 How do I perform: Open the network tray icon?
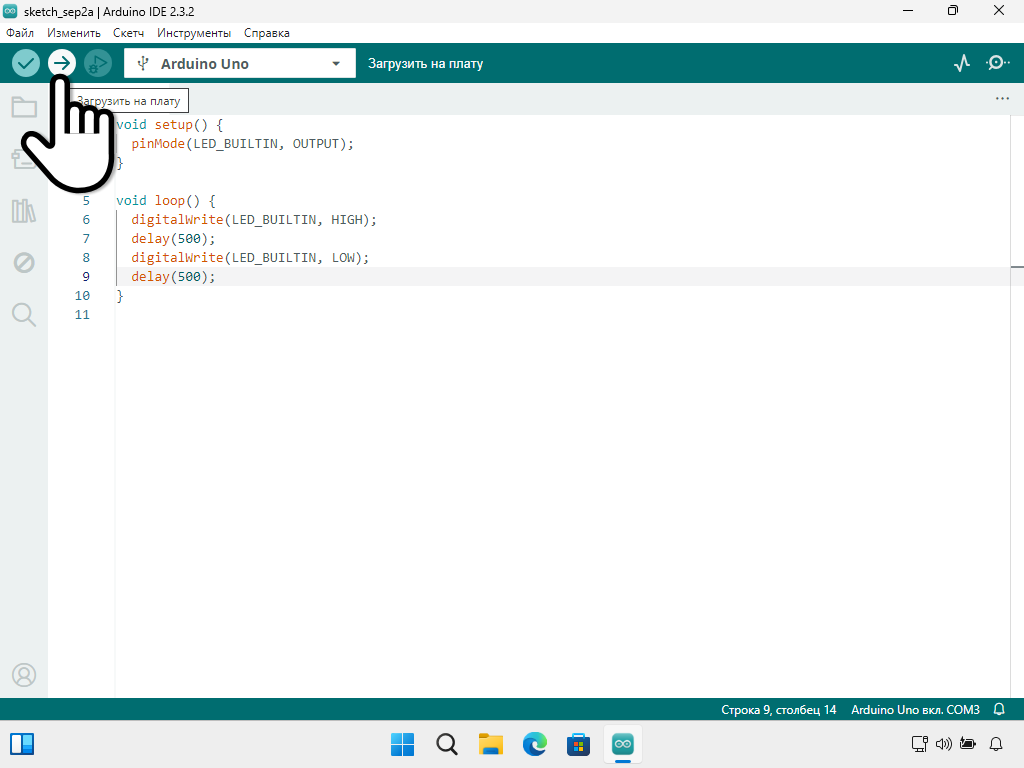pos(920,744)
